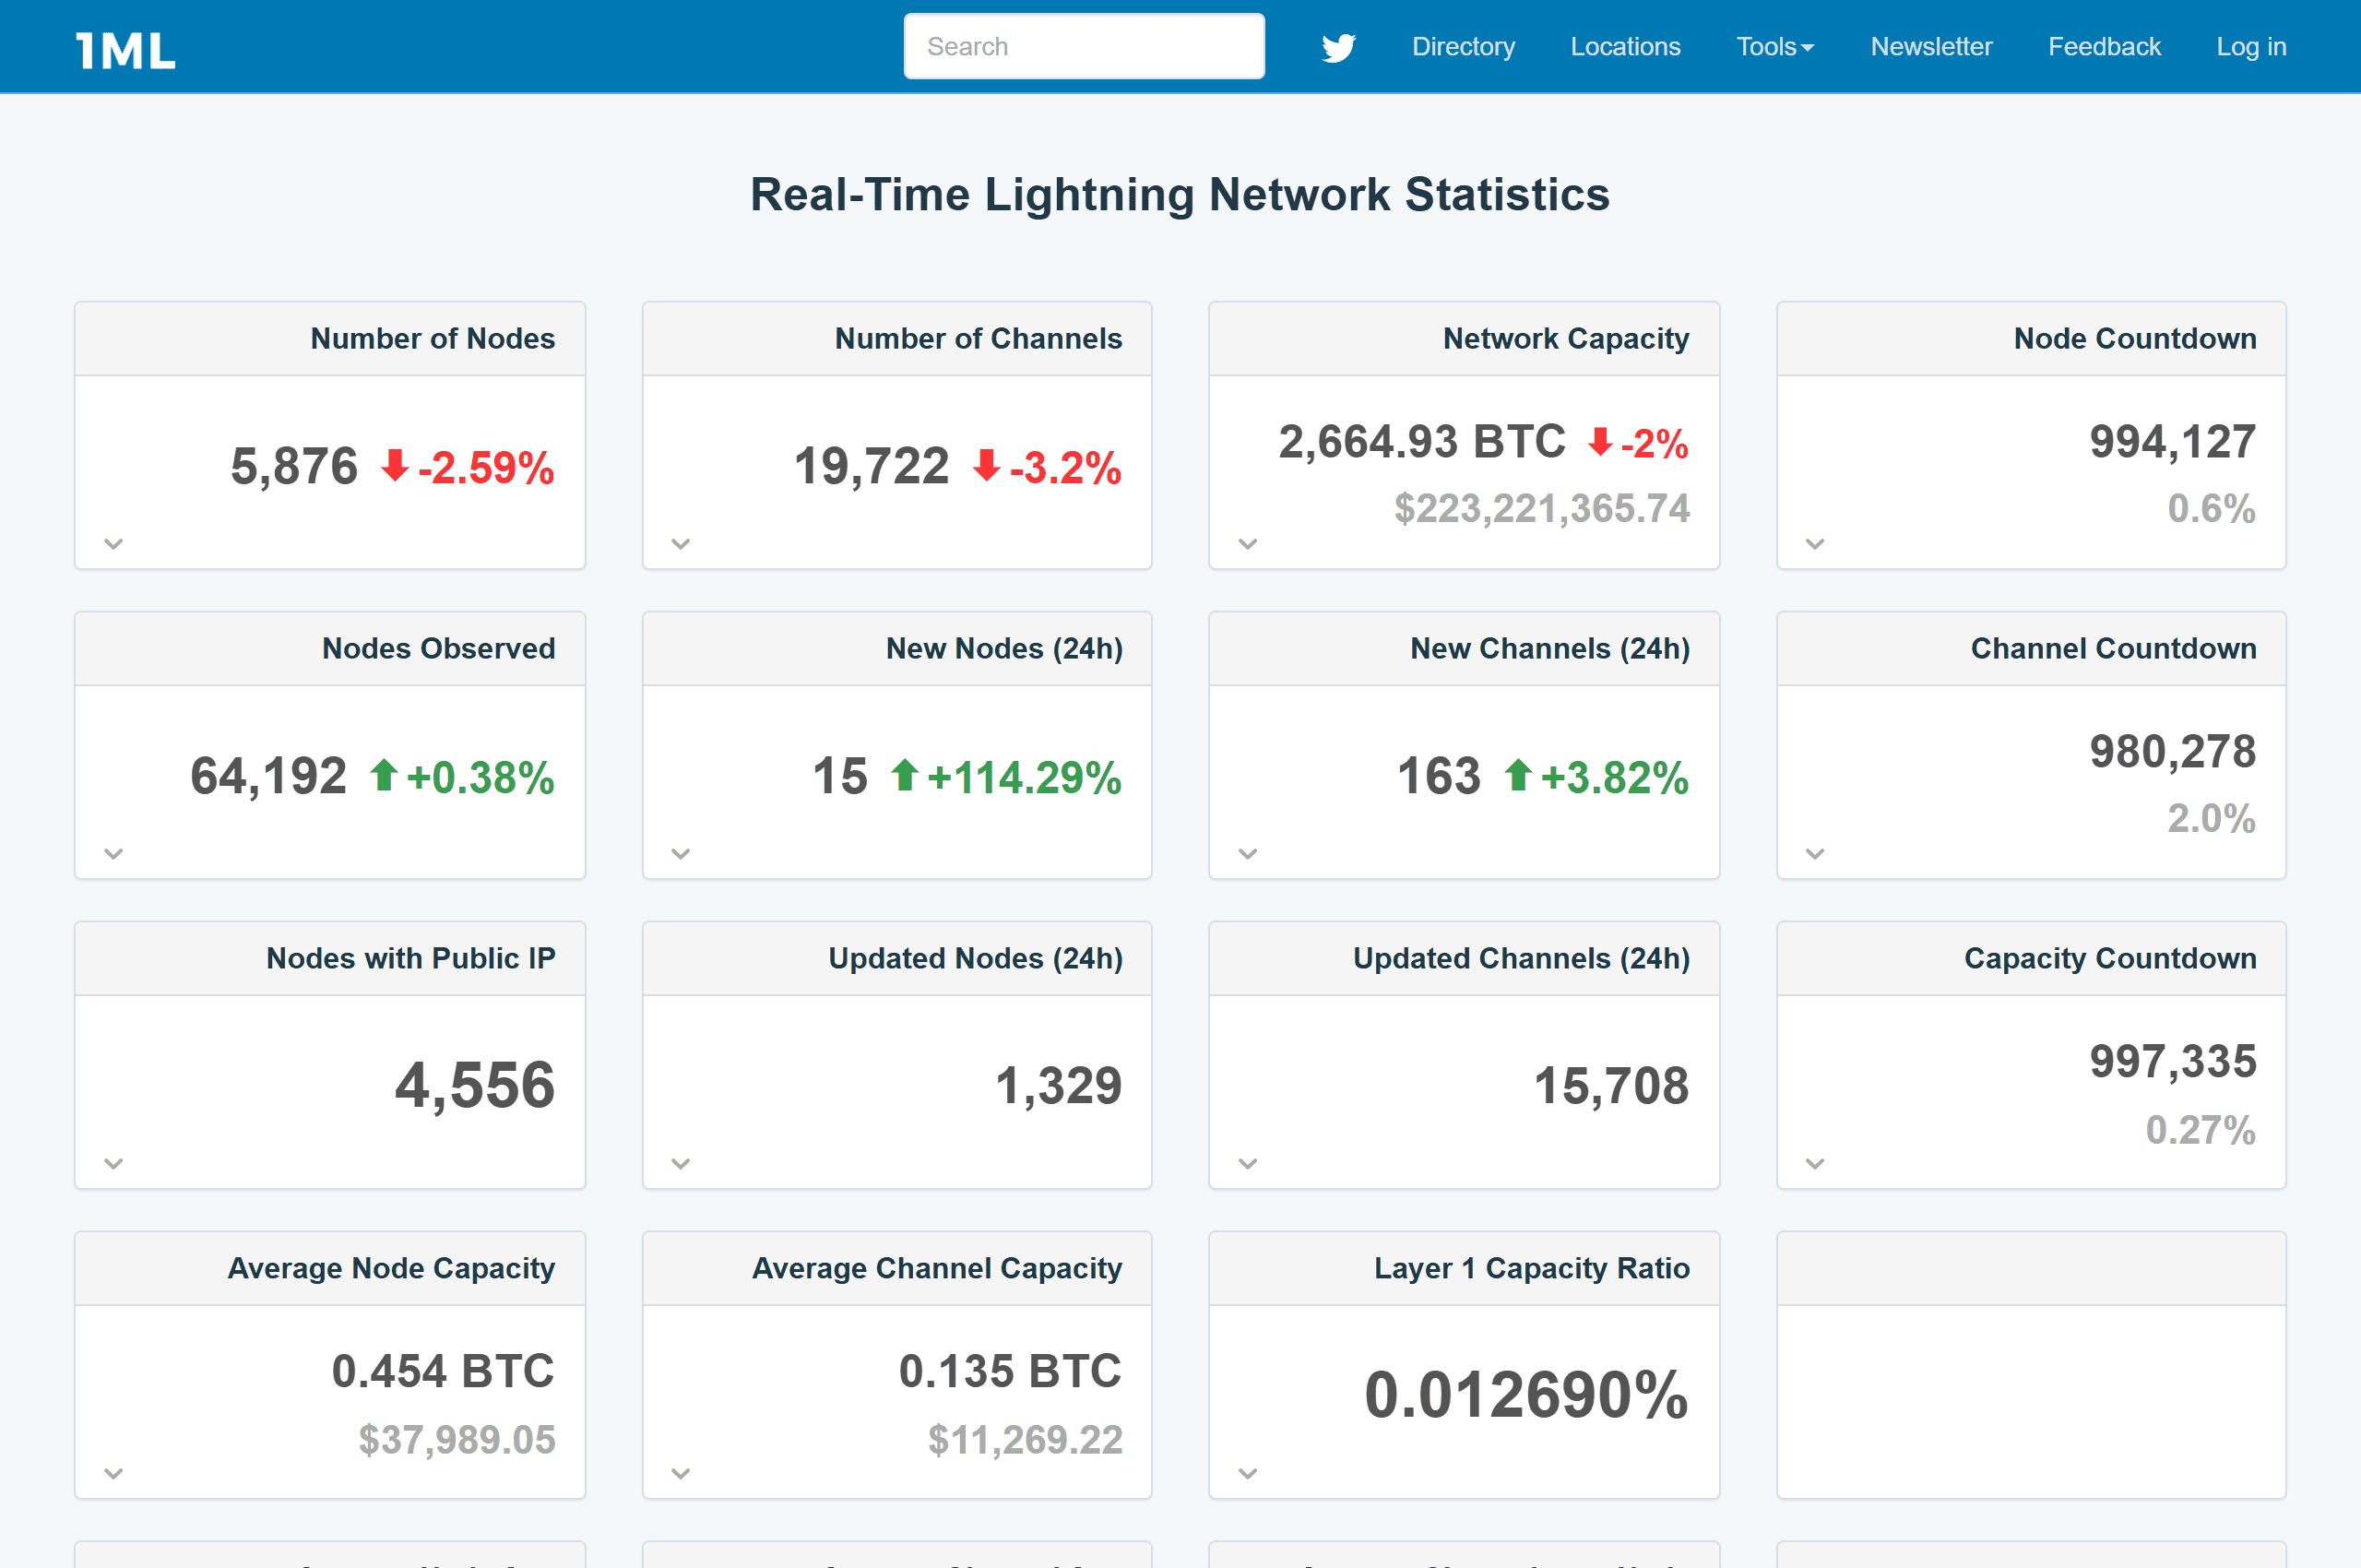Viewport: 2361px width, 1568px height.
Task: Click the Capacity Countdown card title
Action: point(2111,959)
